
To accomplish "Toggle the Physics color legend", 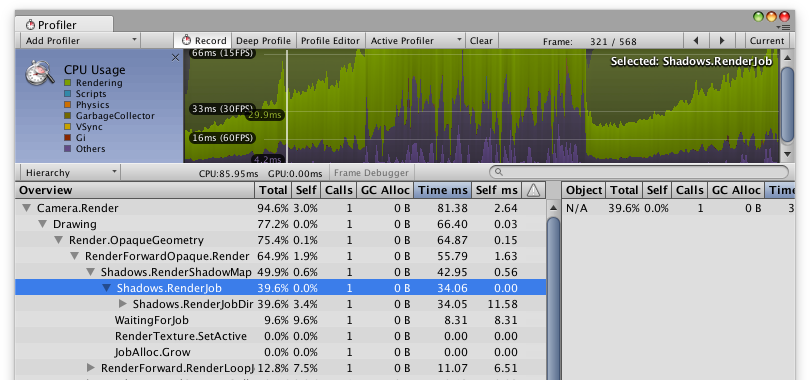I will (x=68, y=105).
